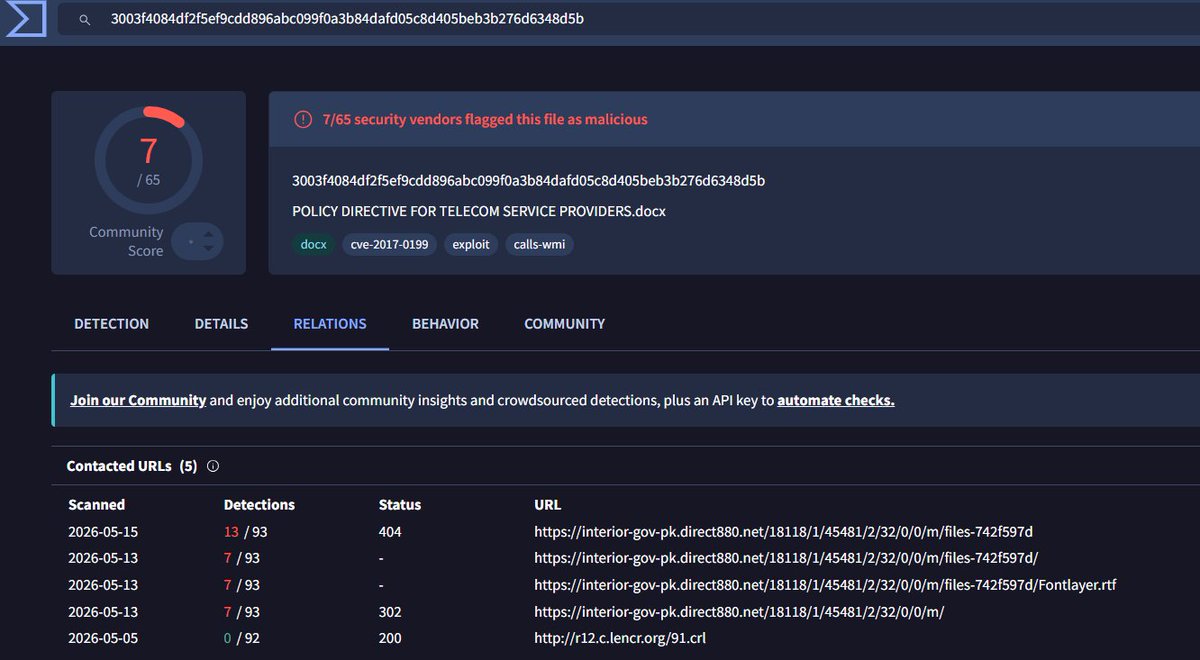Select the exploit tag
The width and height of the screenshot is (1200, 660).
[x=471, y=244]
